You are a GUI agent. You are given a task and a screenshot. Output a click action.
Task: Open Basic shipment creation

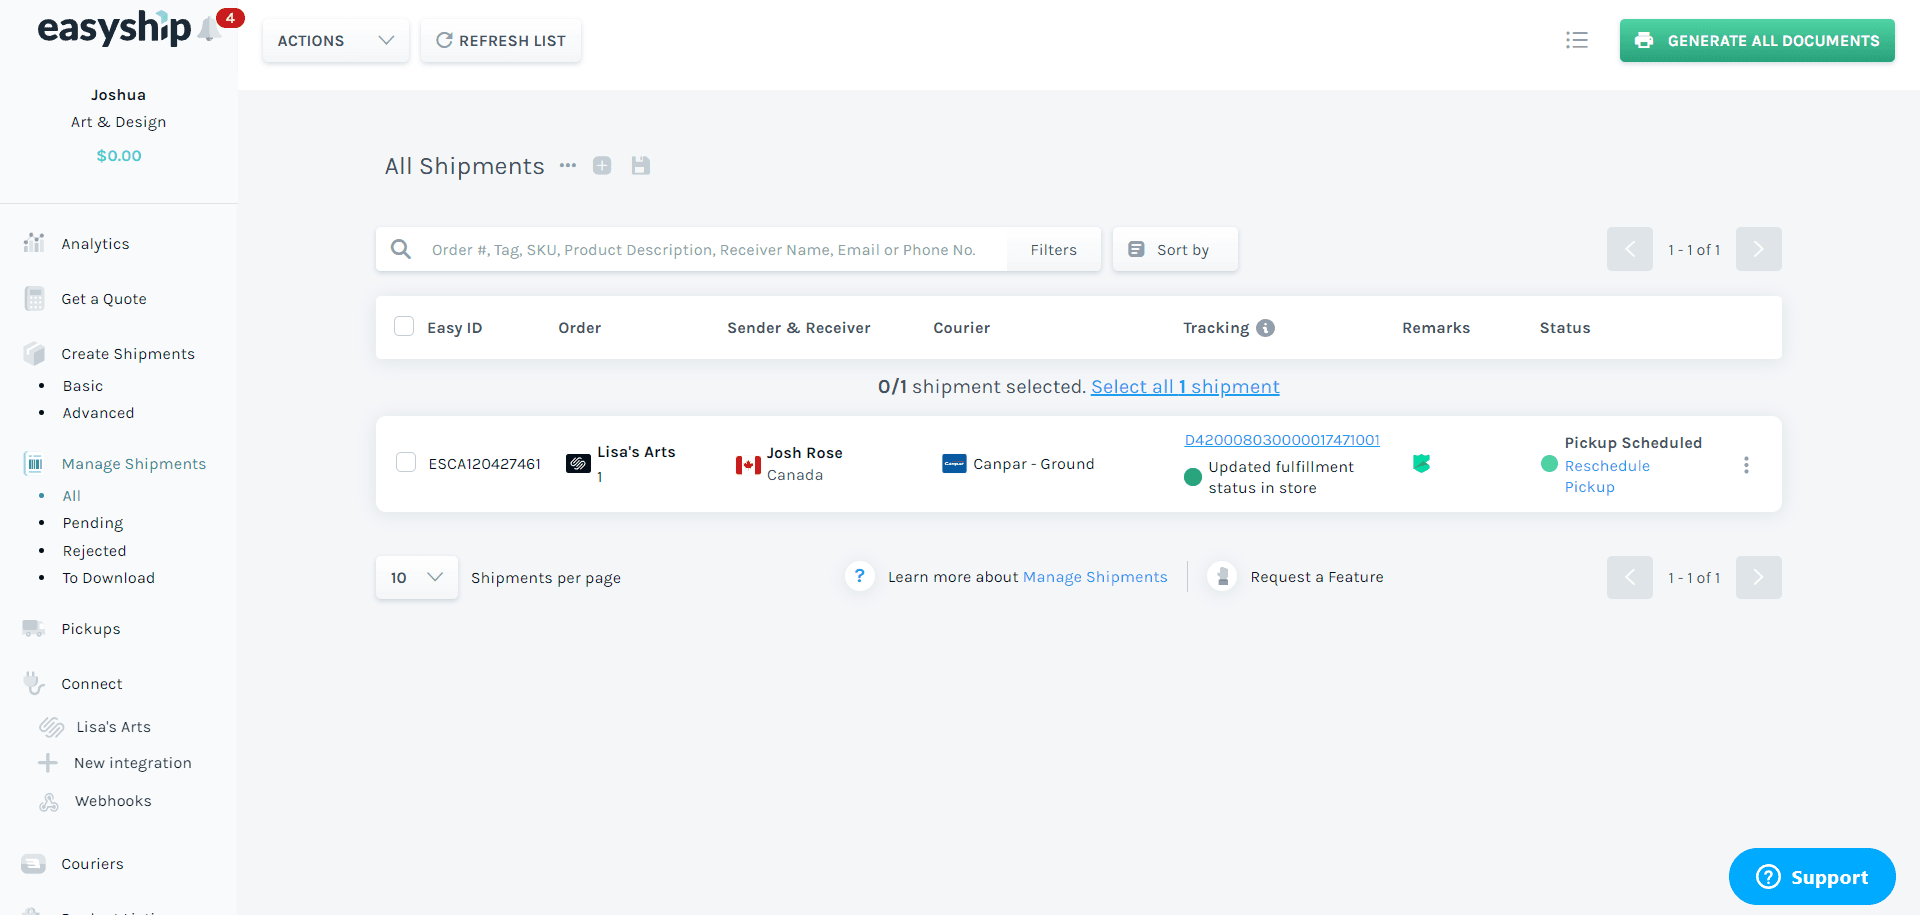[83, 386]
